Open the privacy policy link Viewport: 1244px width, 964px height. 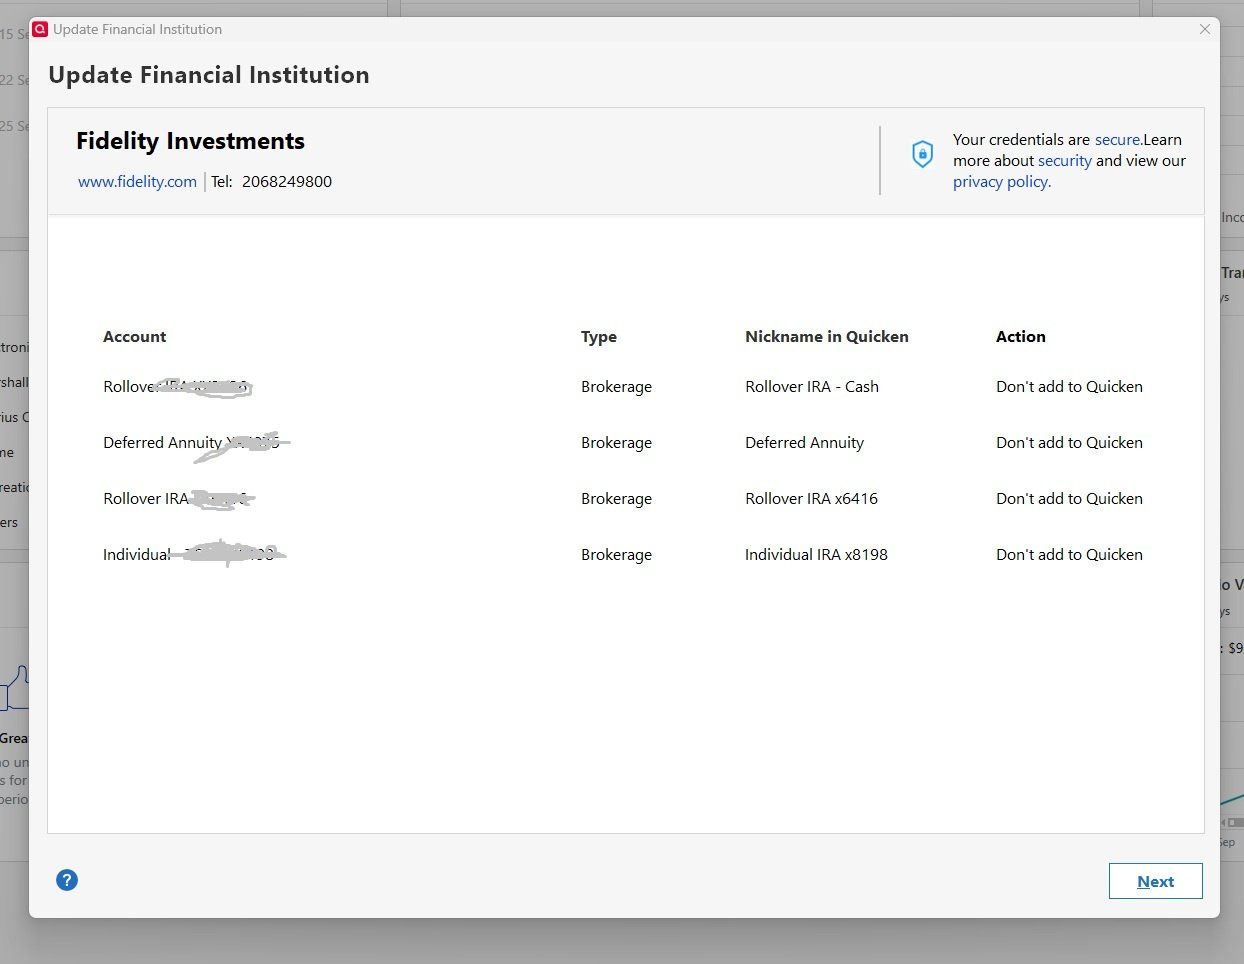click(x=1001, y=182)
